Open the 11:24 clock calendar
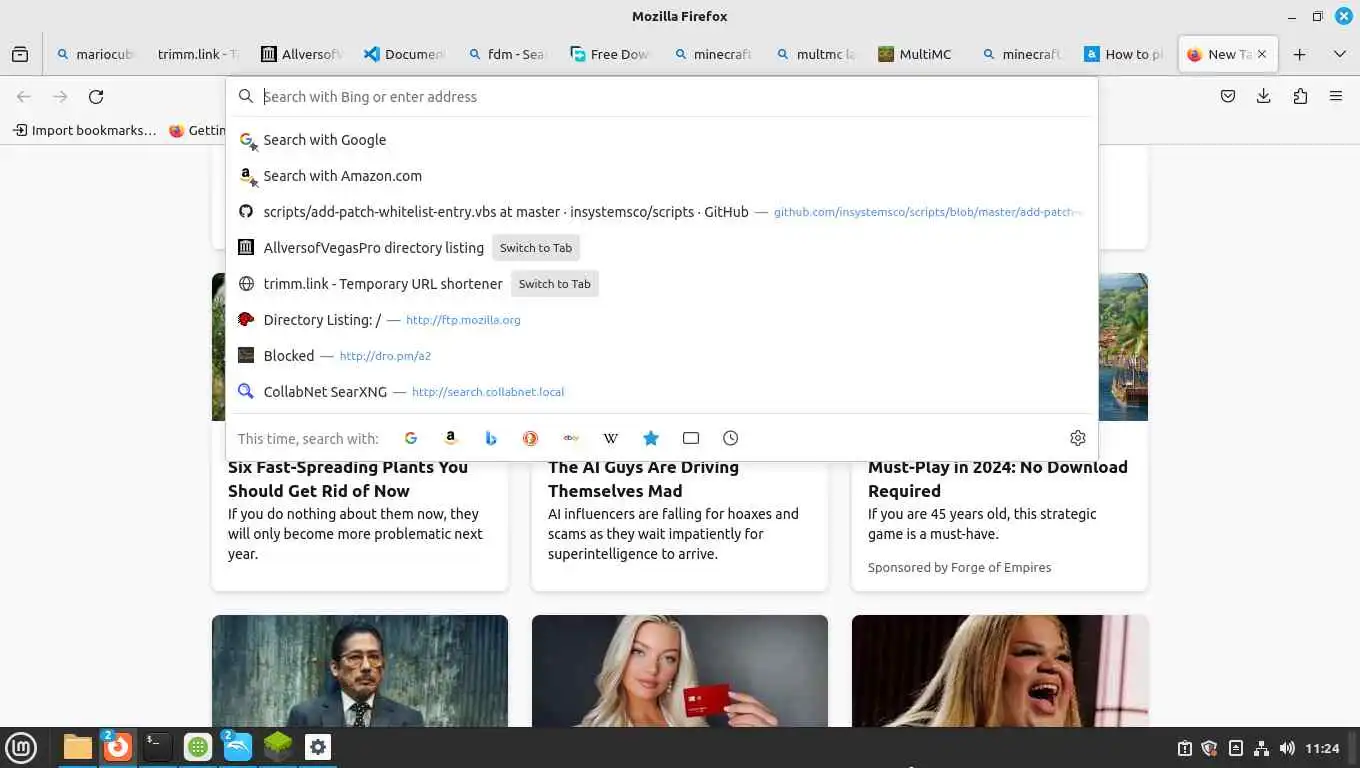This screenshot has width=1360, height=768. click(x=1322, y=748)
